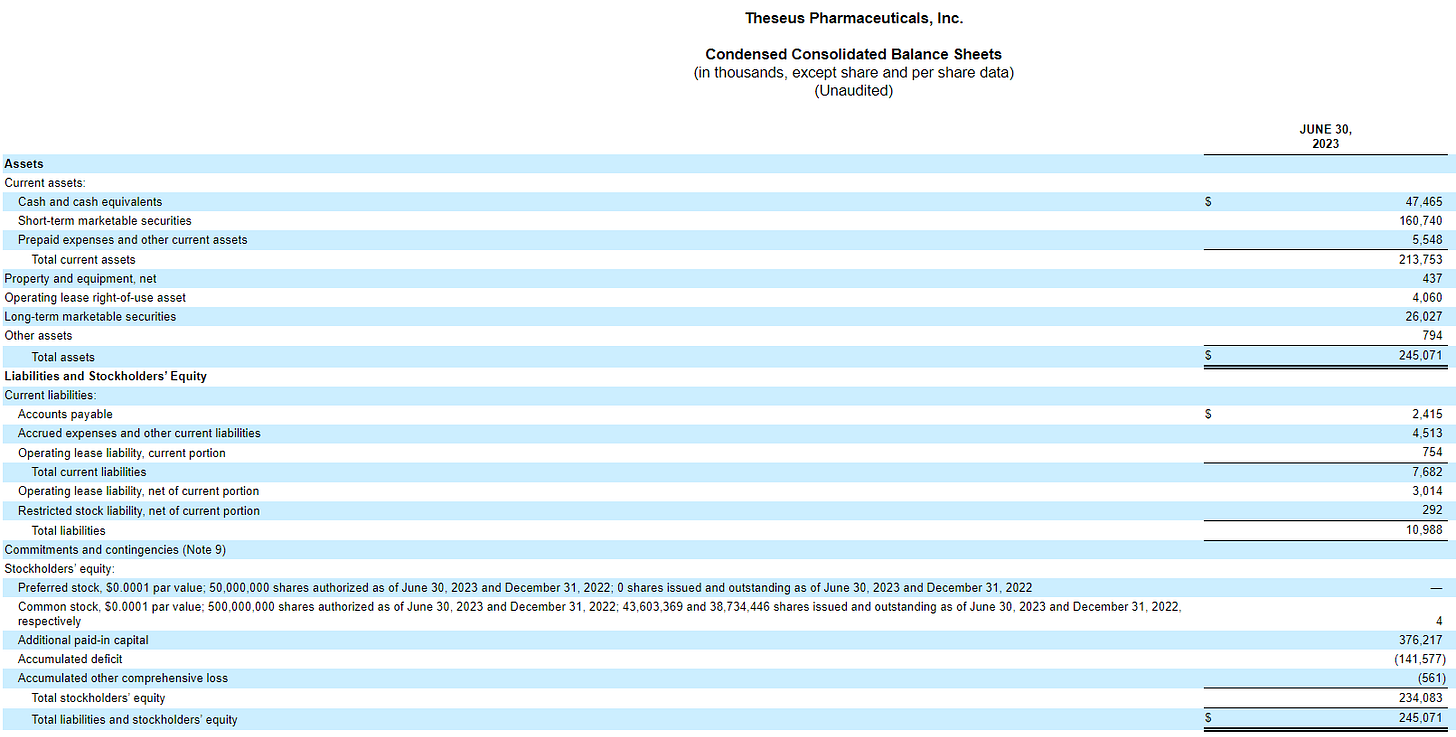Select the 26,027 value
Screen dimensions: 1456x737
(1424, 317)
